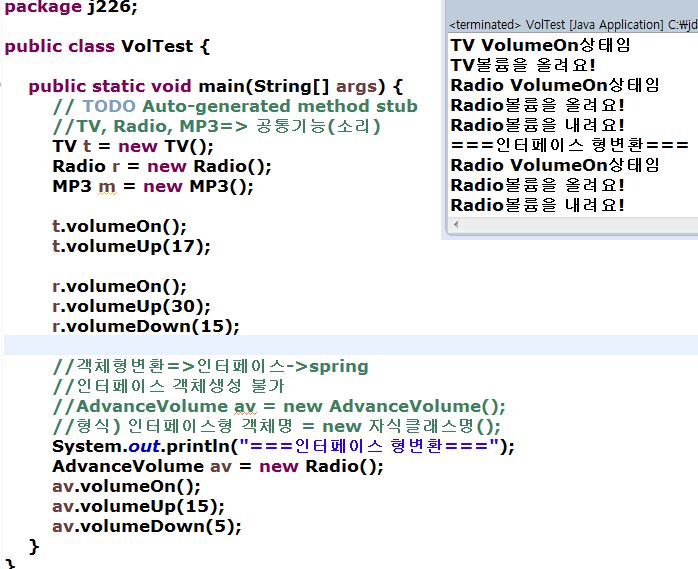This screenshot has height=569, width=698.
Task: Place cursor on 'Radio r = new Radio();'
Action: coord(162,167)
